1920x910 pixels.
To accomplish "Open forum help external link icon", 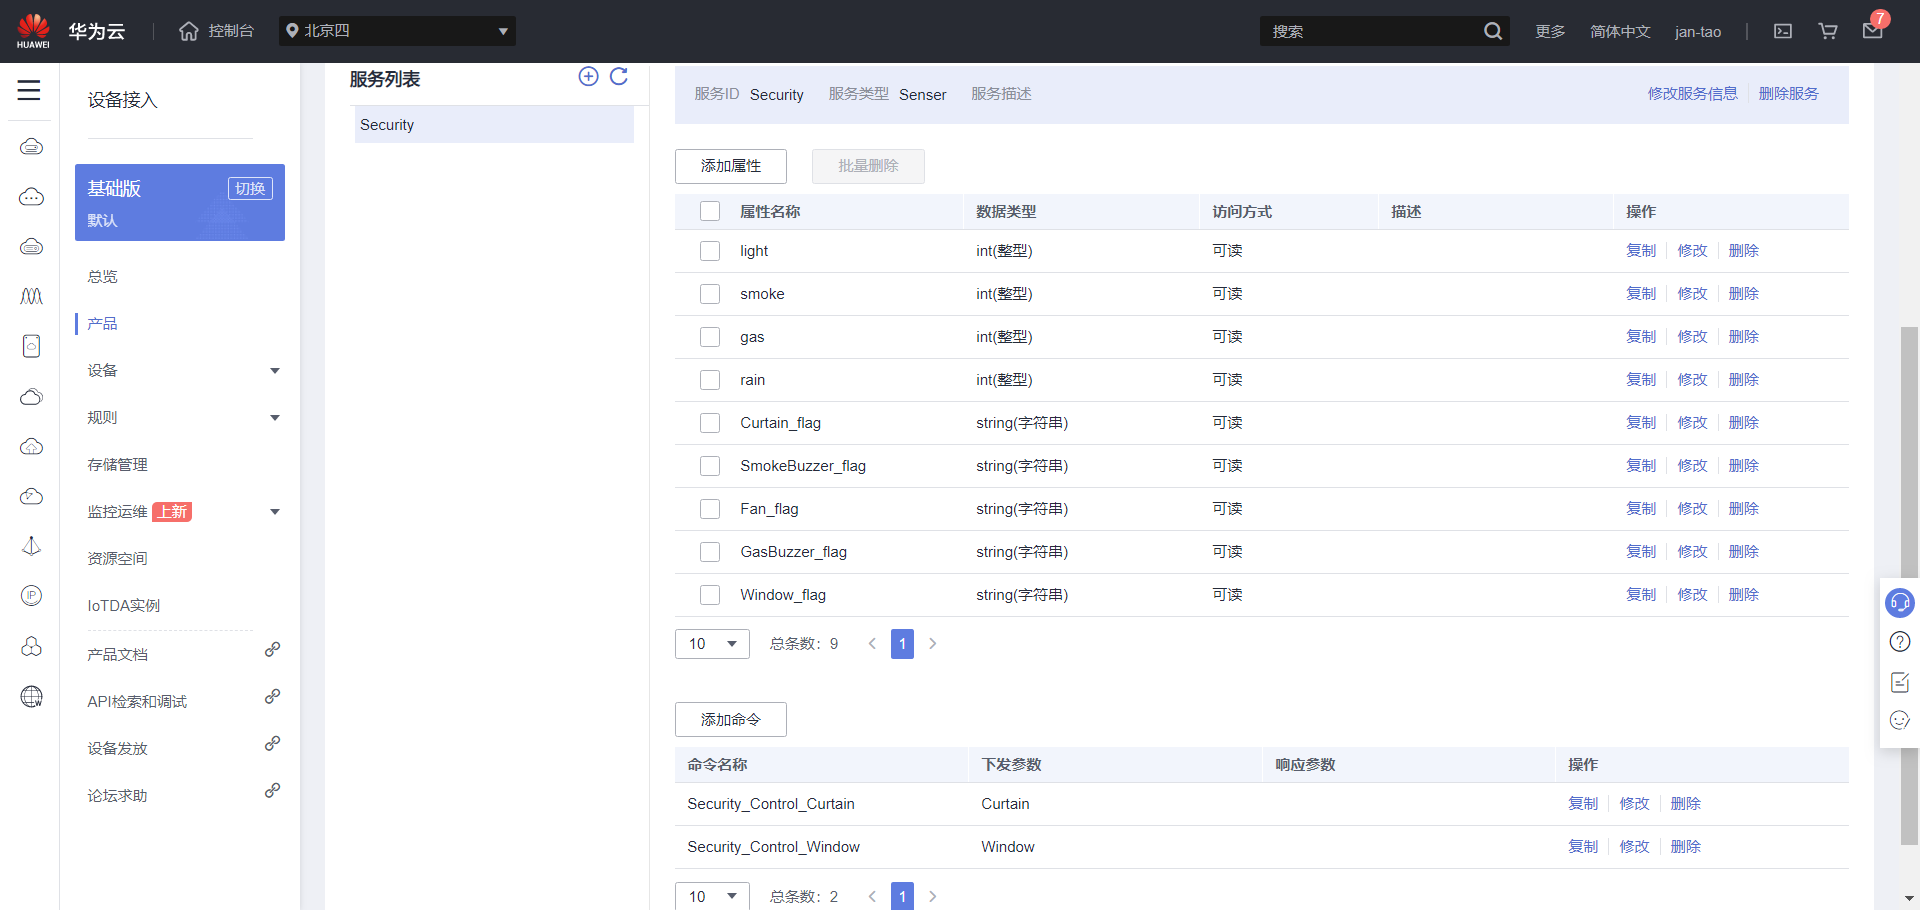I will [272, 791].
